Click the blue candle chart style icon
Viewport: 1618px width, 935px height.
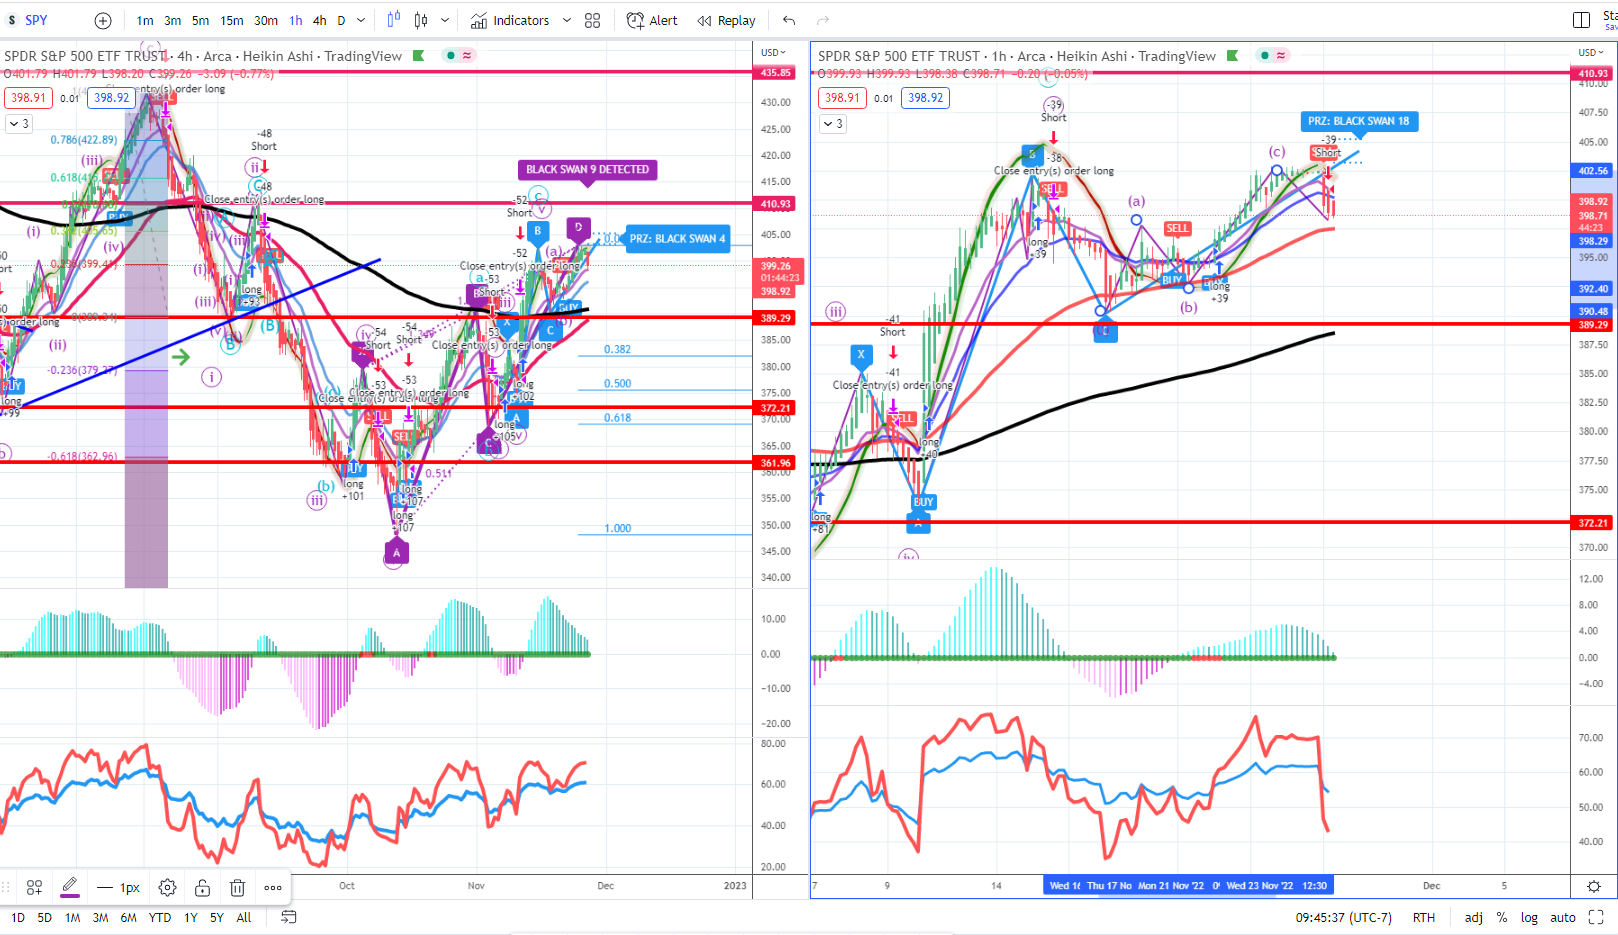[x=393, y=20]
